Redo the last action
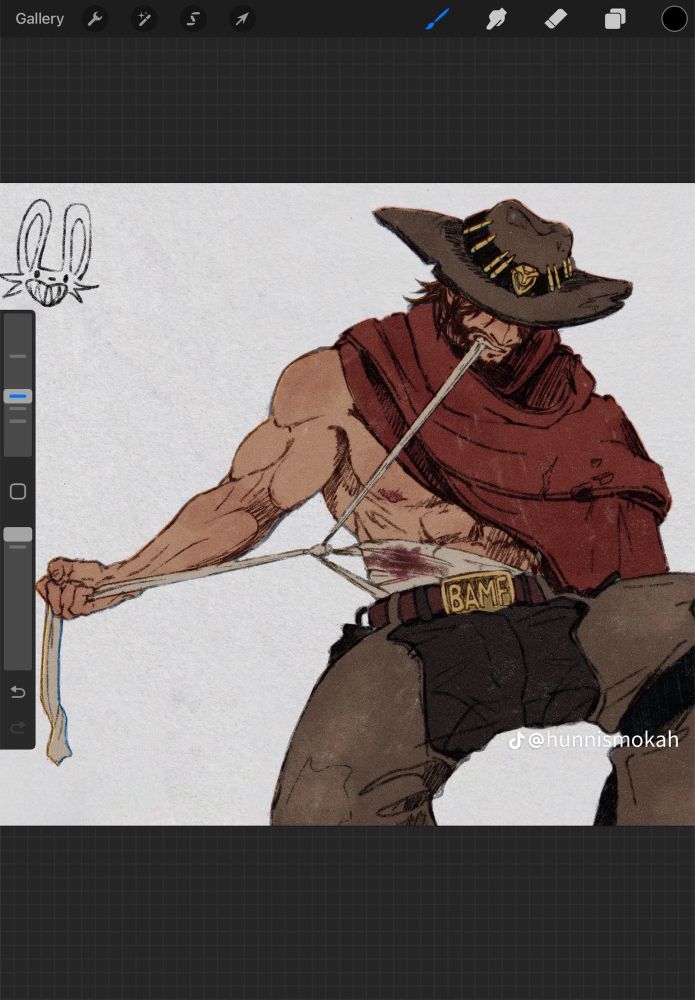The width and height of the screenshot is (695, 1000). point(18,727)
